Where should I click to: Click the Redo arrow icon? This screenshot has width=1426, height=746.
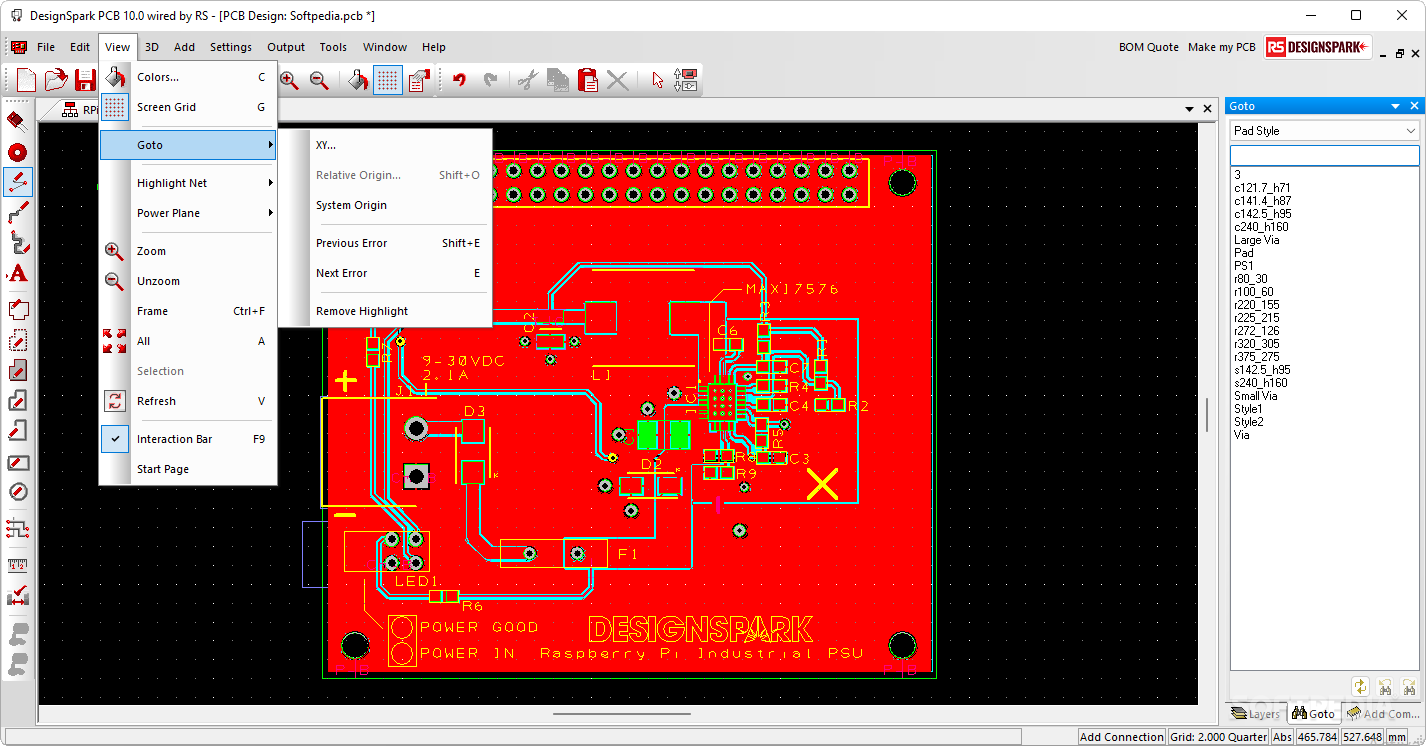490,80
